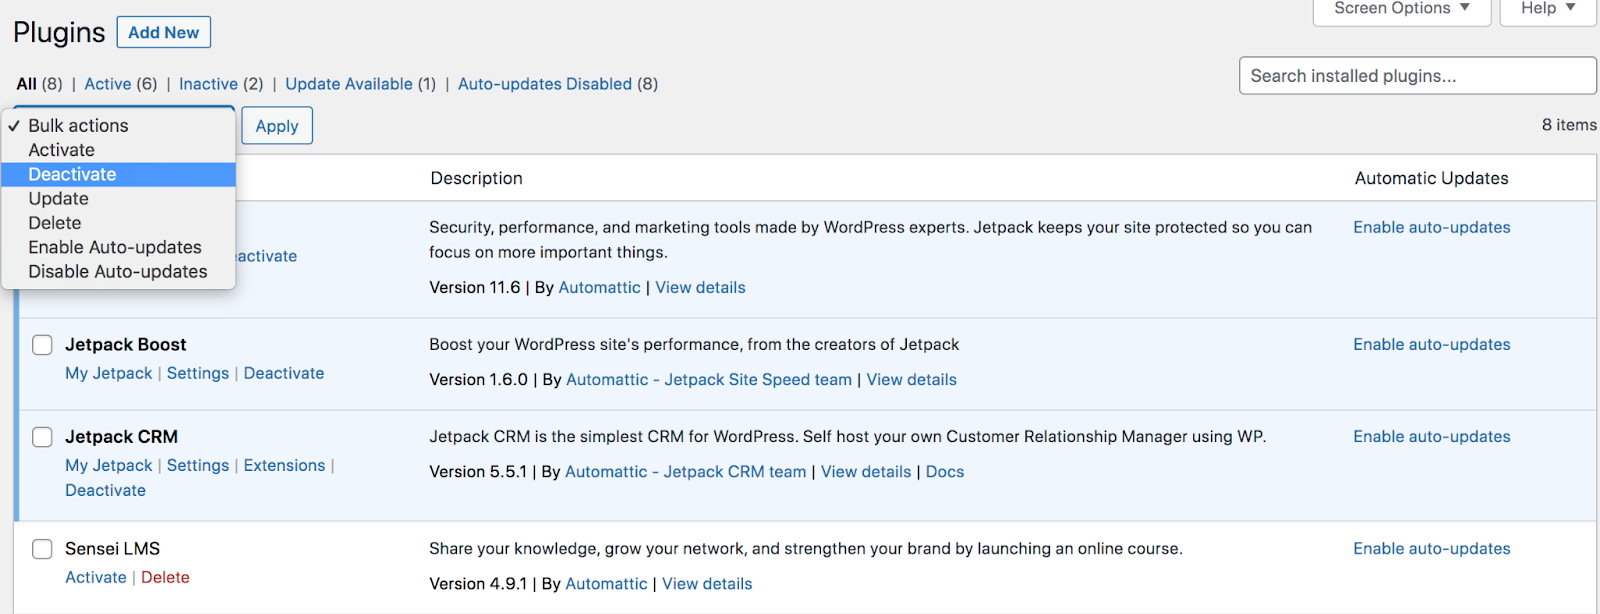Open Automattic author link for Sensei LMS
The image size is (1600, 614).
point(607,583)
